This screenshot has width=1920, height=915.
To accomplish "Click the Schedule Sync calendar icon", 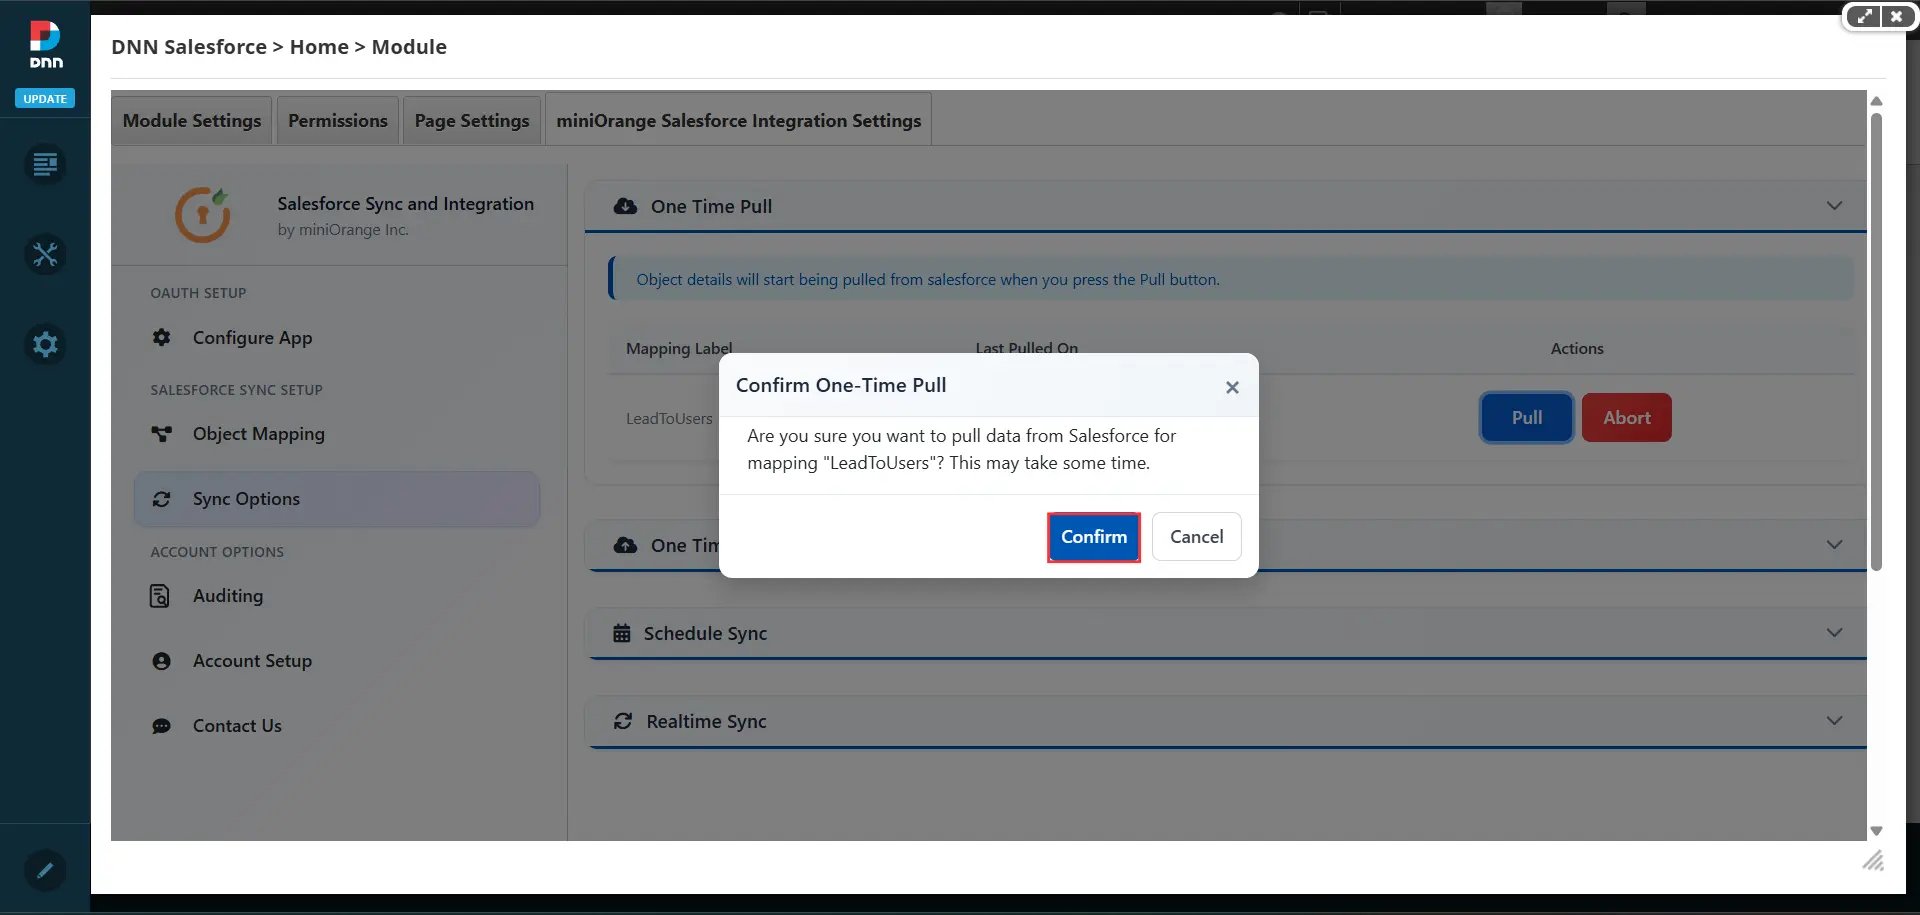I will (622, 633).
